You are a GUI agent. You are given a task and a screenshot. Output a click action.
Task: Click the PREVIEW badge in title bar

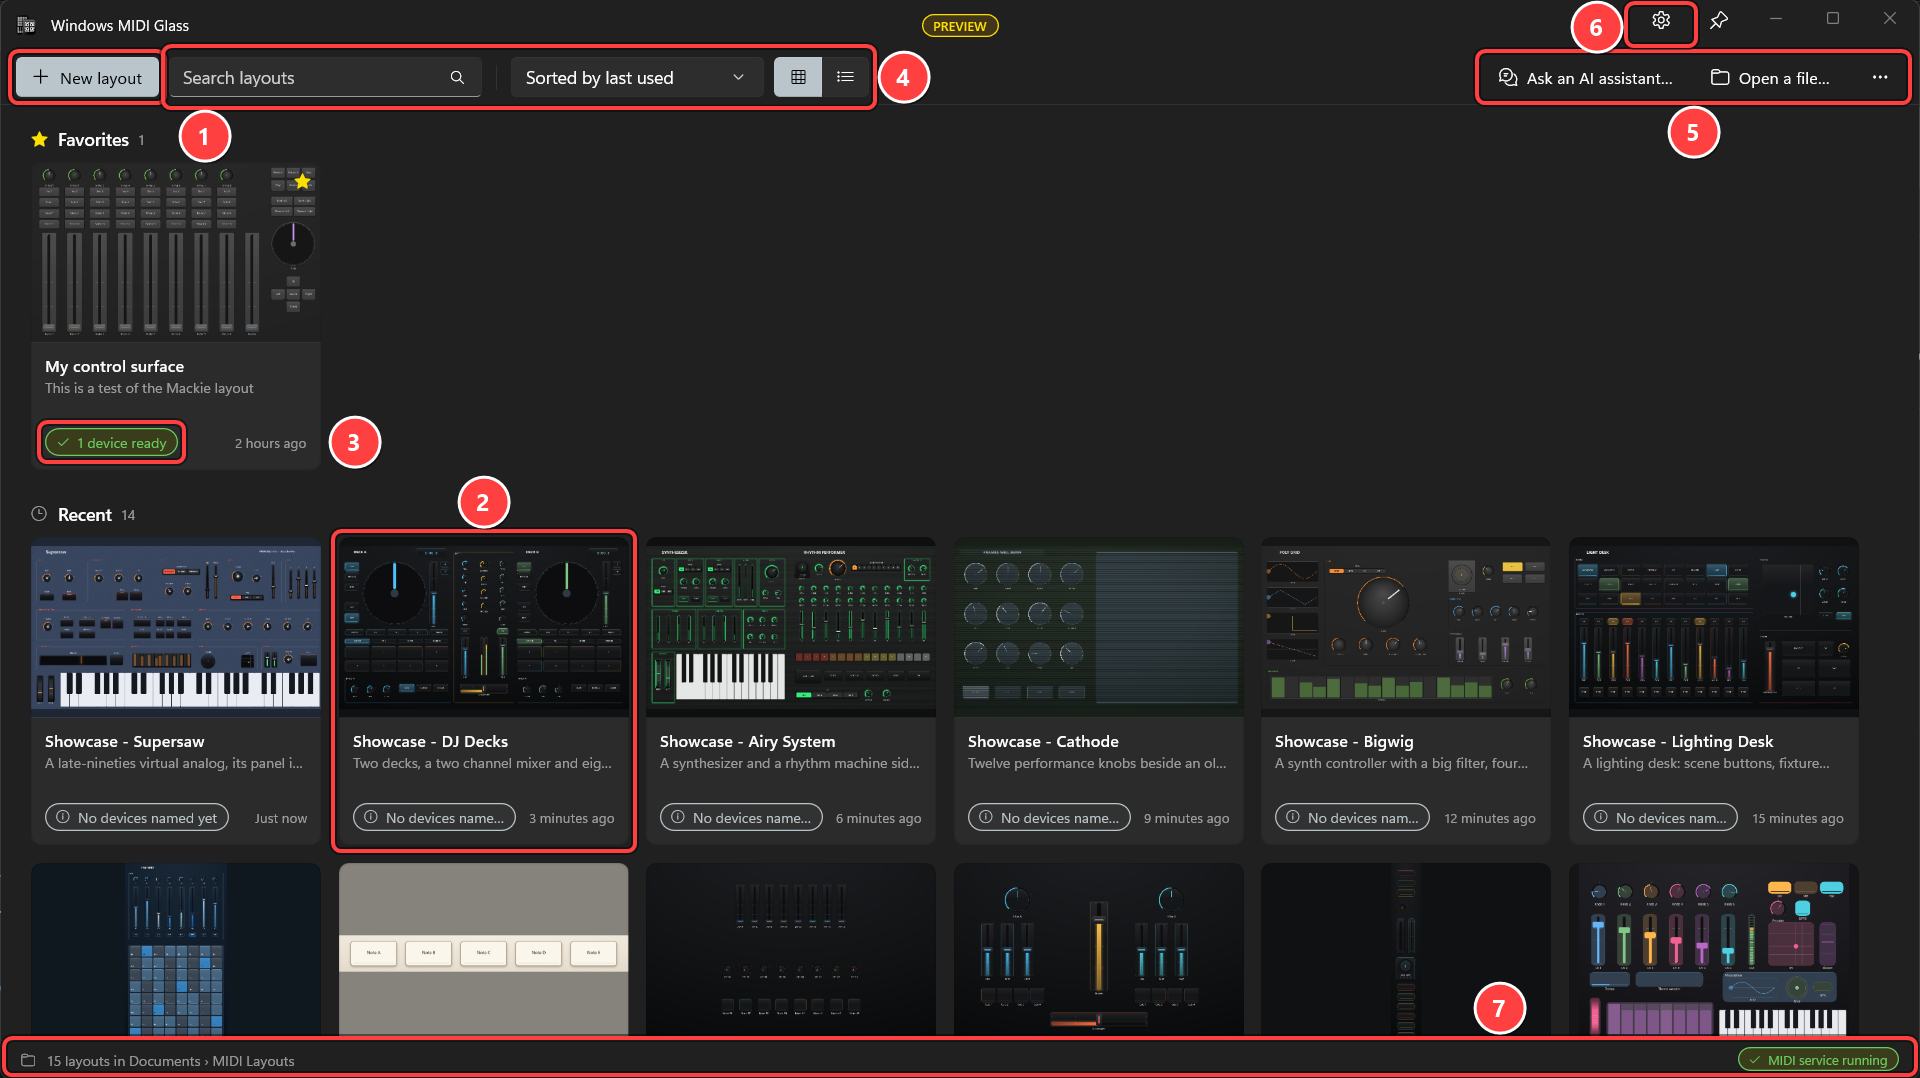click(x=959, y=26)
